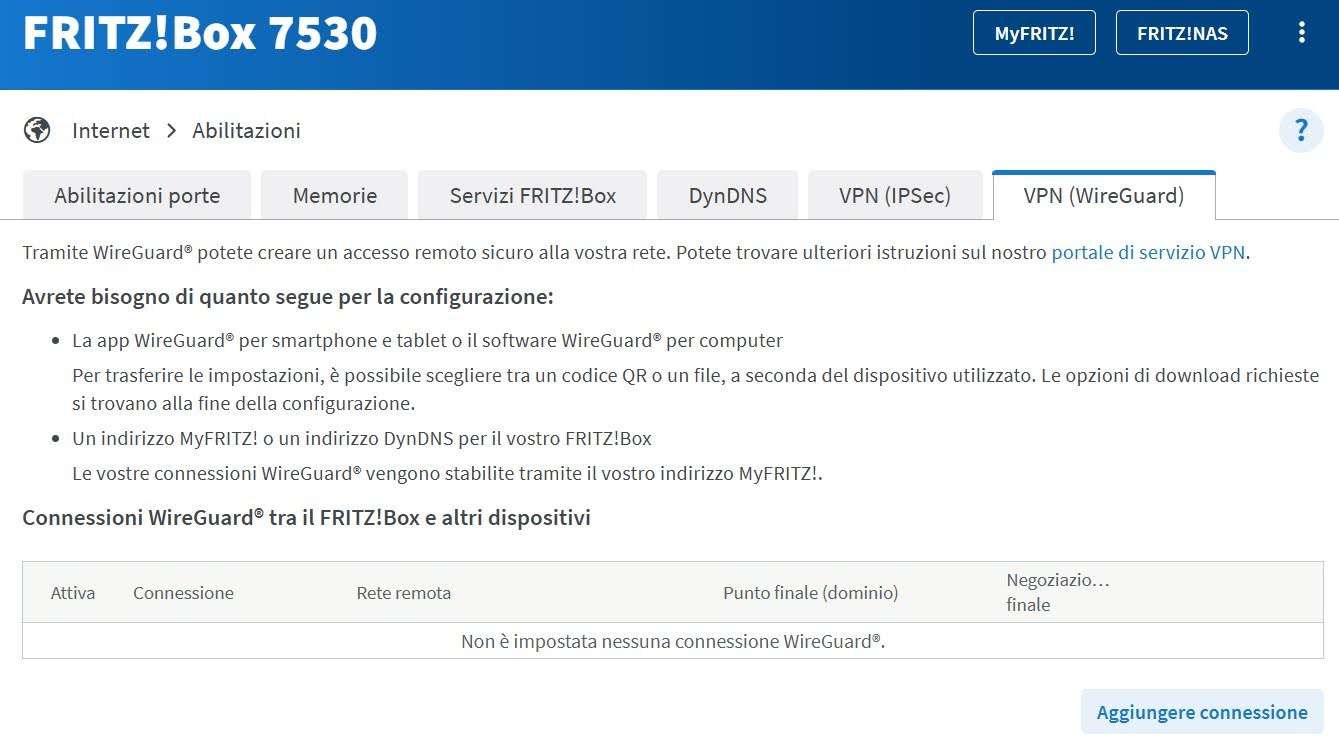Click the Connessione column header
The width and height of the screenshot is (1339, 753).
(183, 593)
